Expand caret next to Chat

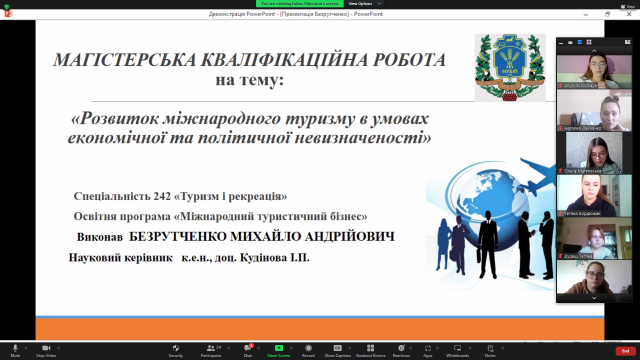pyautogui.click(x=258, y=348)
